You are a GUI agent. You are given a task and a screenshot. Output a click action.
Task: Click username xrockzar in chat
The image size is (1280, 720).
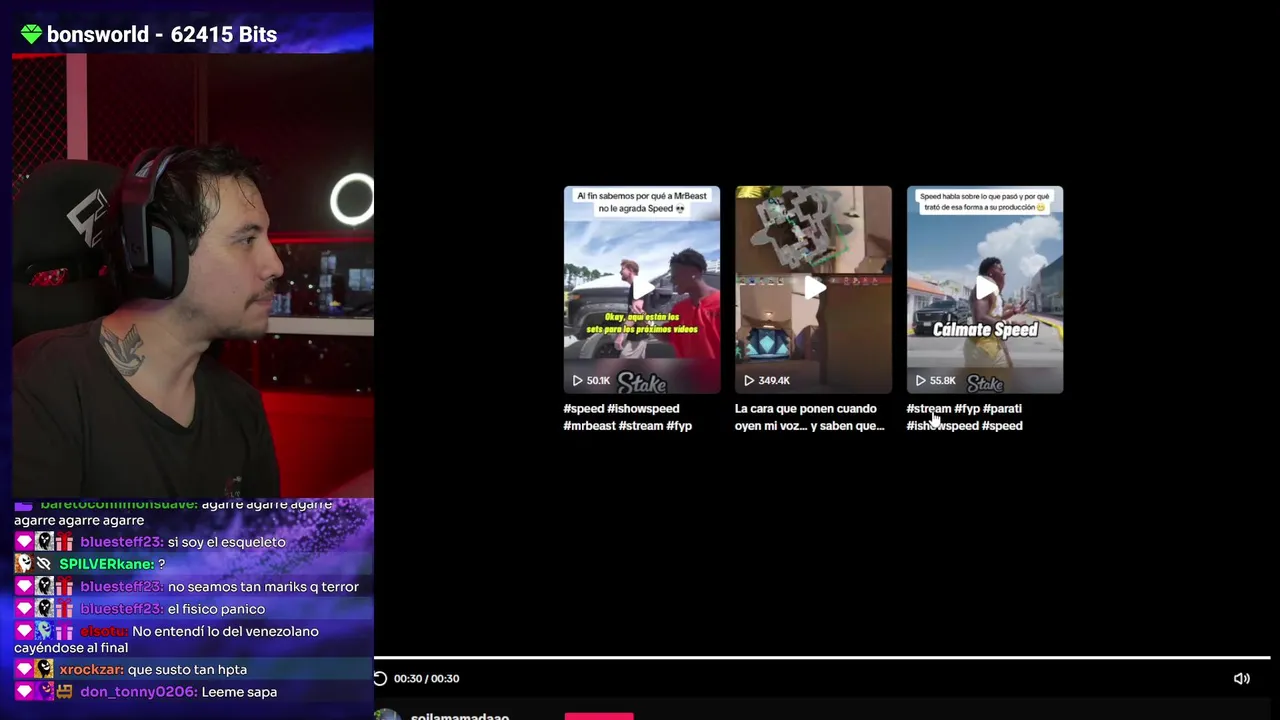click(x=91, y=669)
